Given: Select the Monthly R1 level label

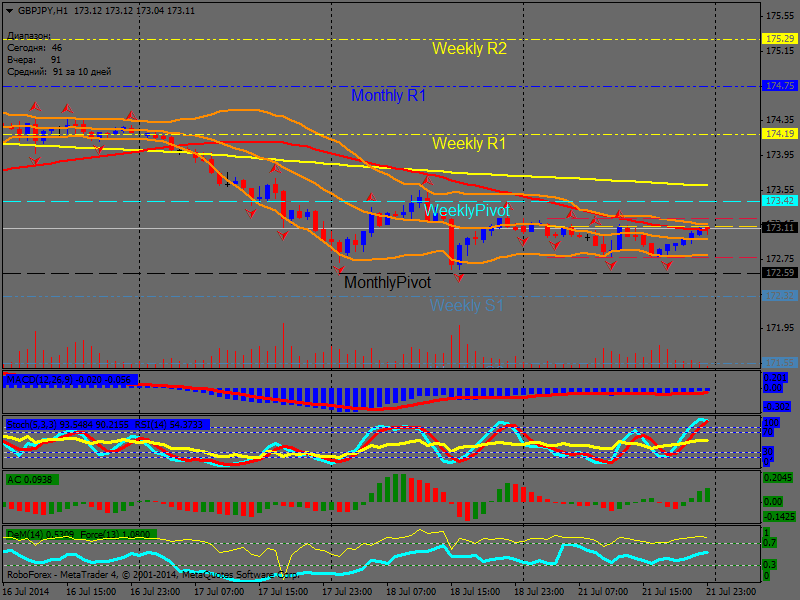Looking at the screenshot, I should coord(388,96).
